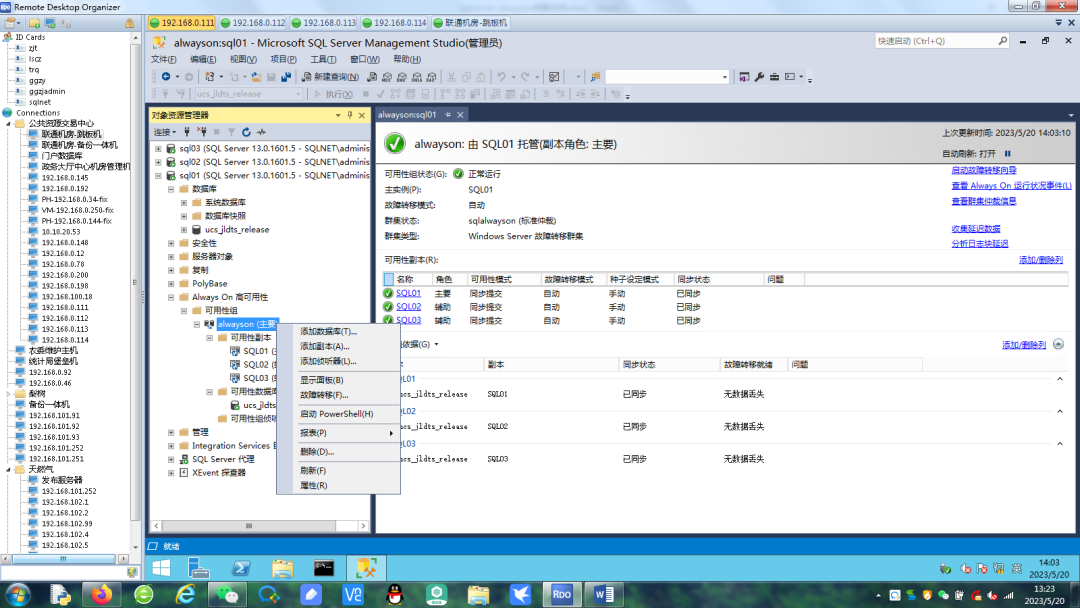This screenshot has width=1080, height=608.
Task: Click the header checkbox in replica table
Action: 388,279
